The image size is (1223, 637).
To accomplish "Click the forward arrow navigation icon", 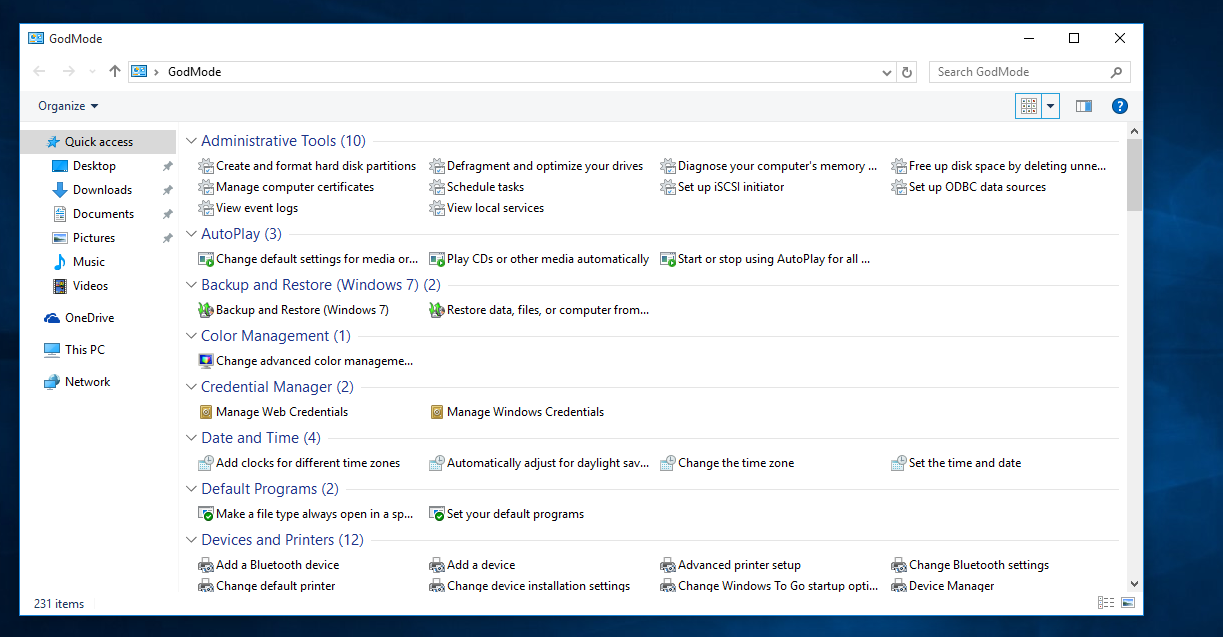I will (x=69, y=71).
